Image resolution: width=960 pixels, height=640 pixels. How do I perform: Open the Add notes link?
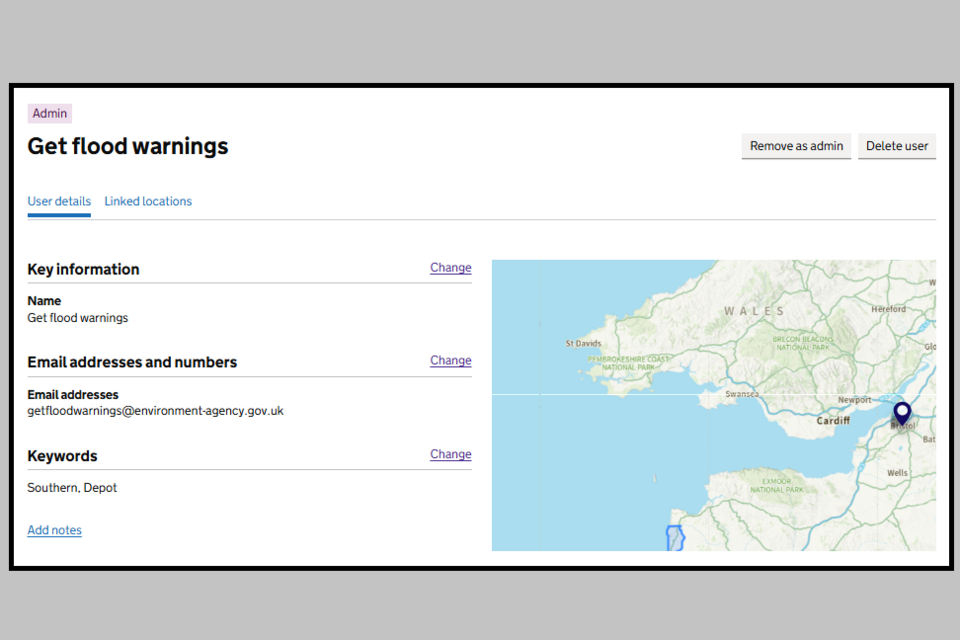(x=54, y=530)
